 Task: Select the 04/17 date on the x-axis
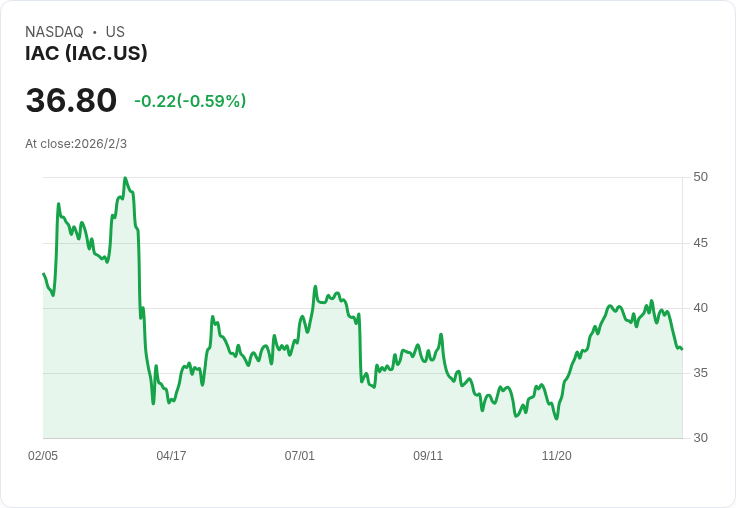tap(171, 456)
